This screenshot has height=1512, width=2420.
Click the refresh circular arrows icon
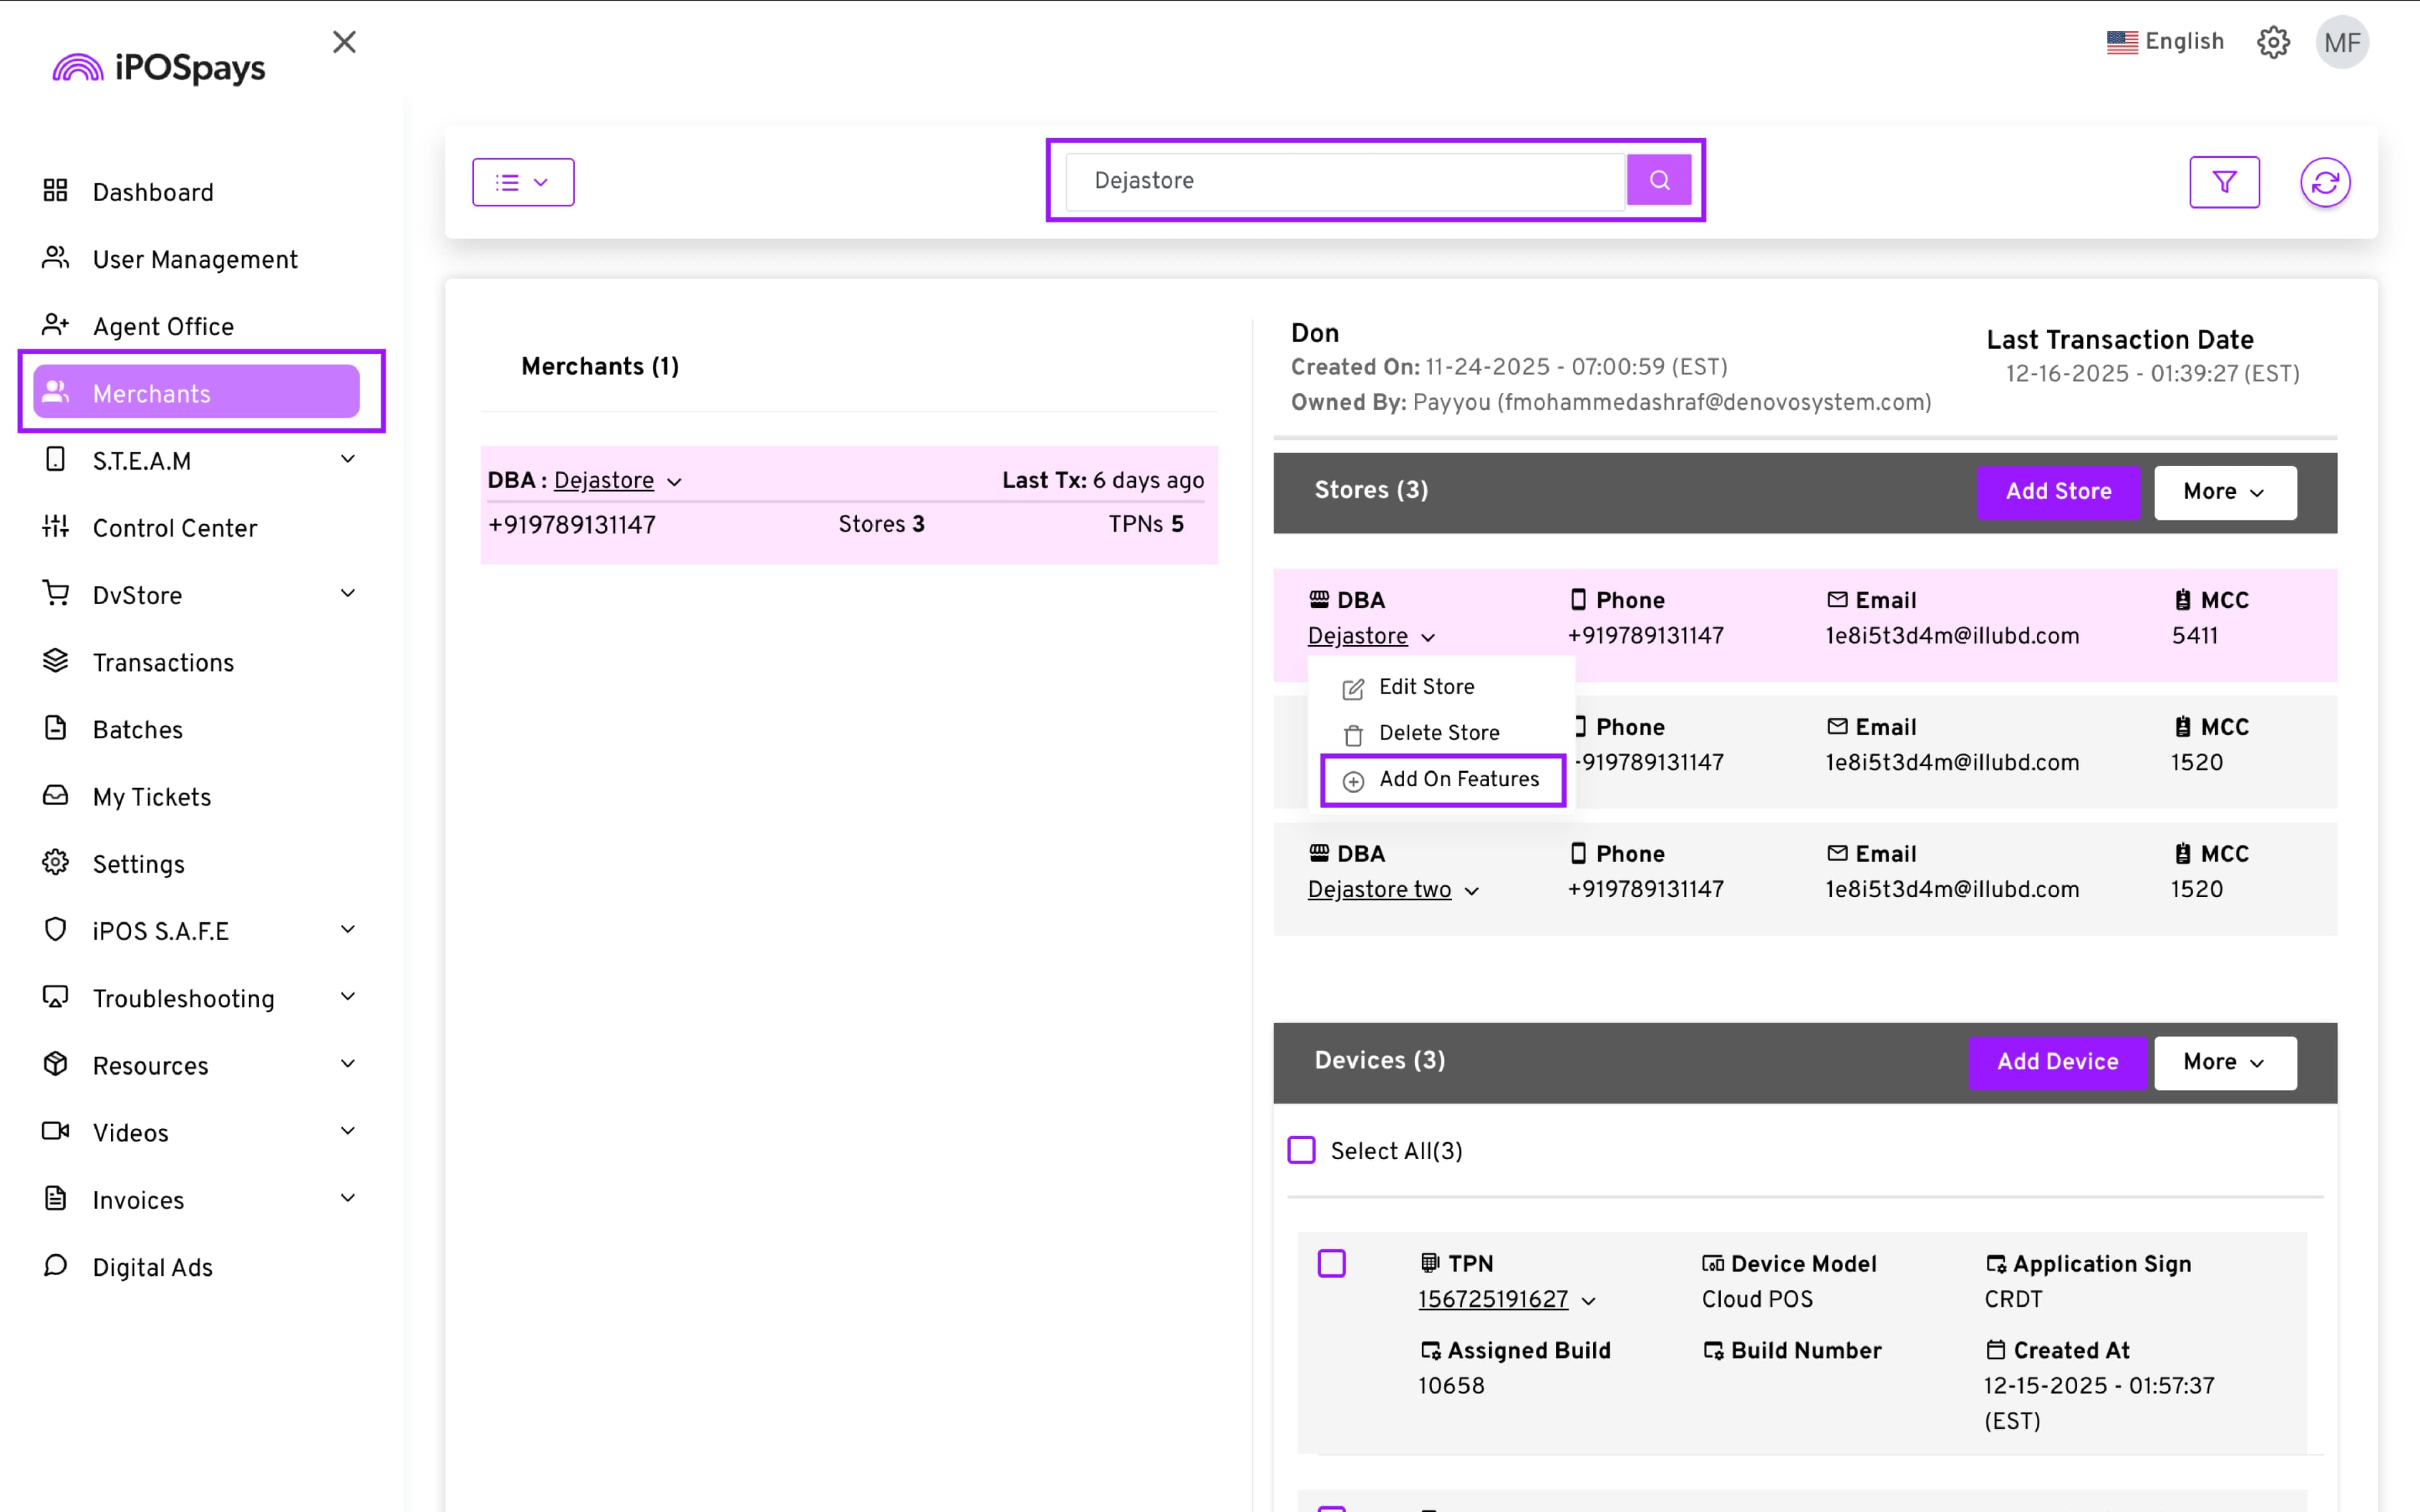click(x=2325, y=182)
